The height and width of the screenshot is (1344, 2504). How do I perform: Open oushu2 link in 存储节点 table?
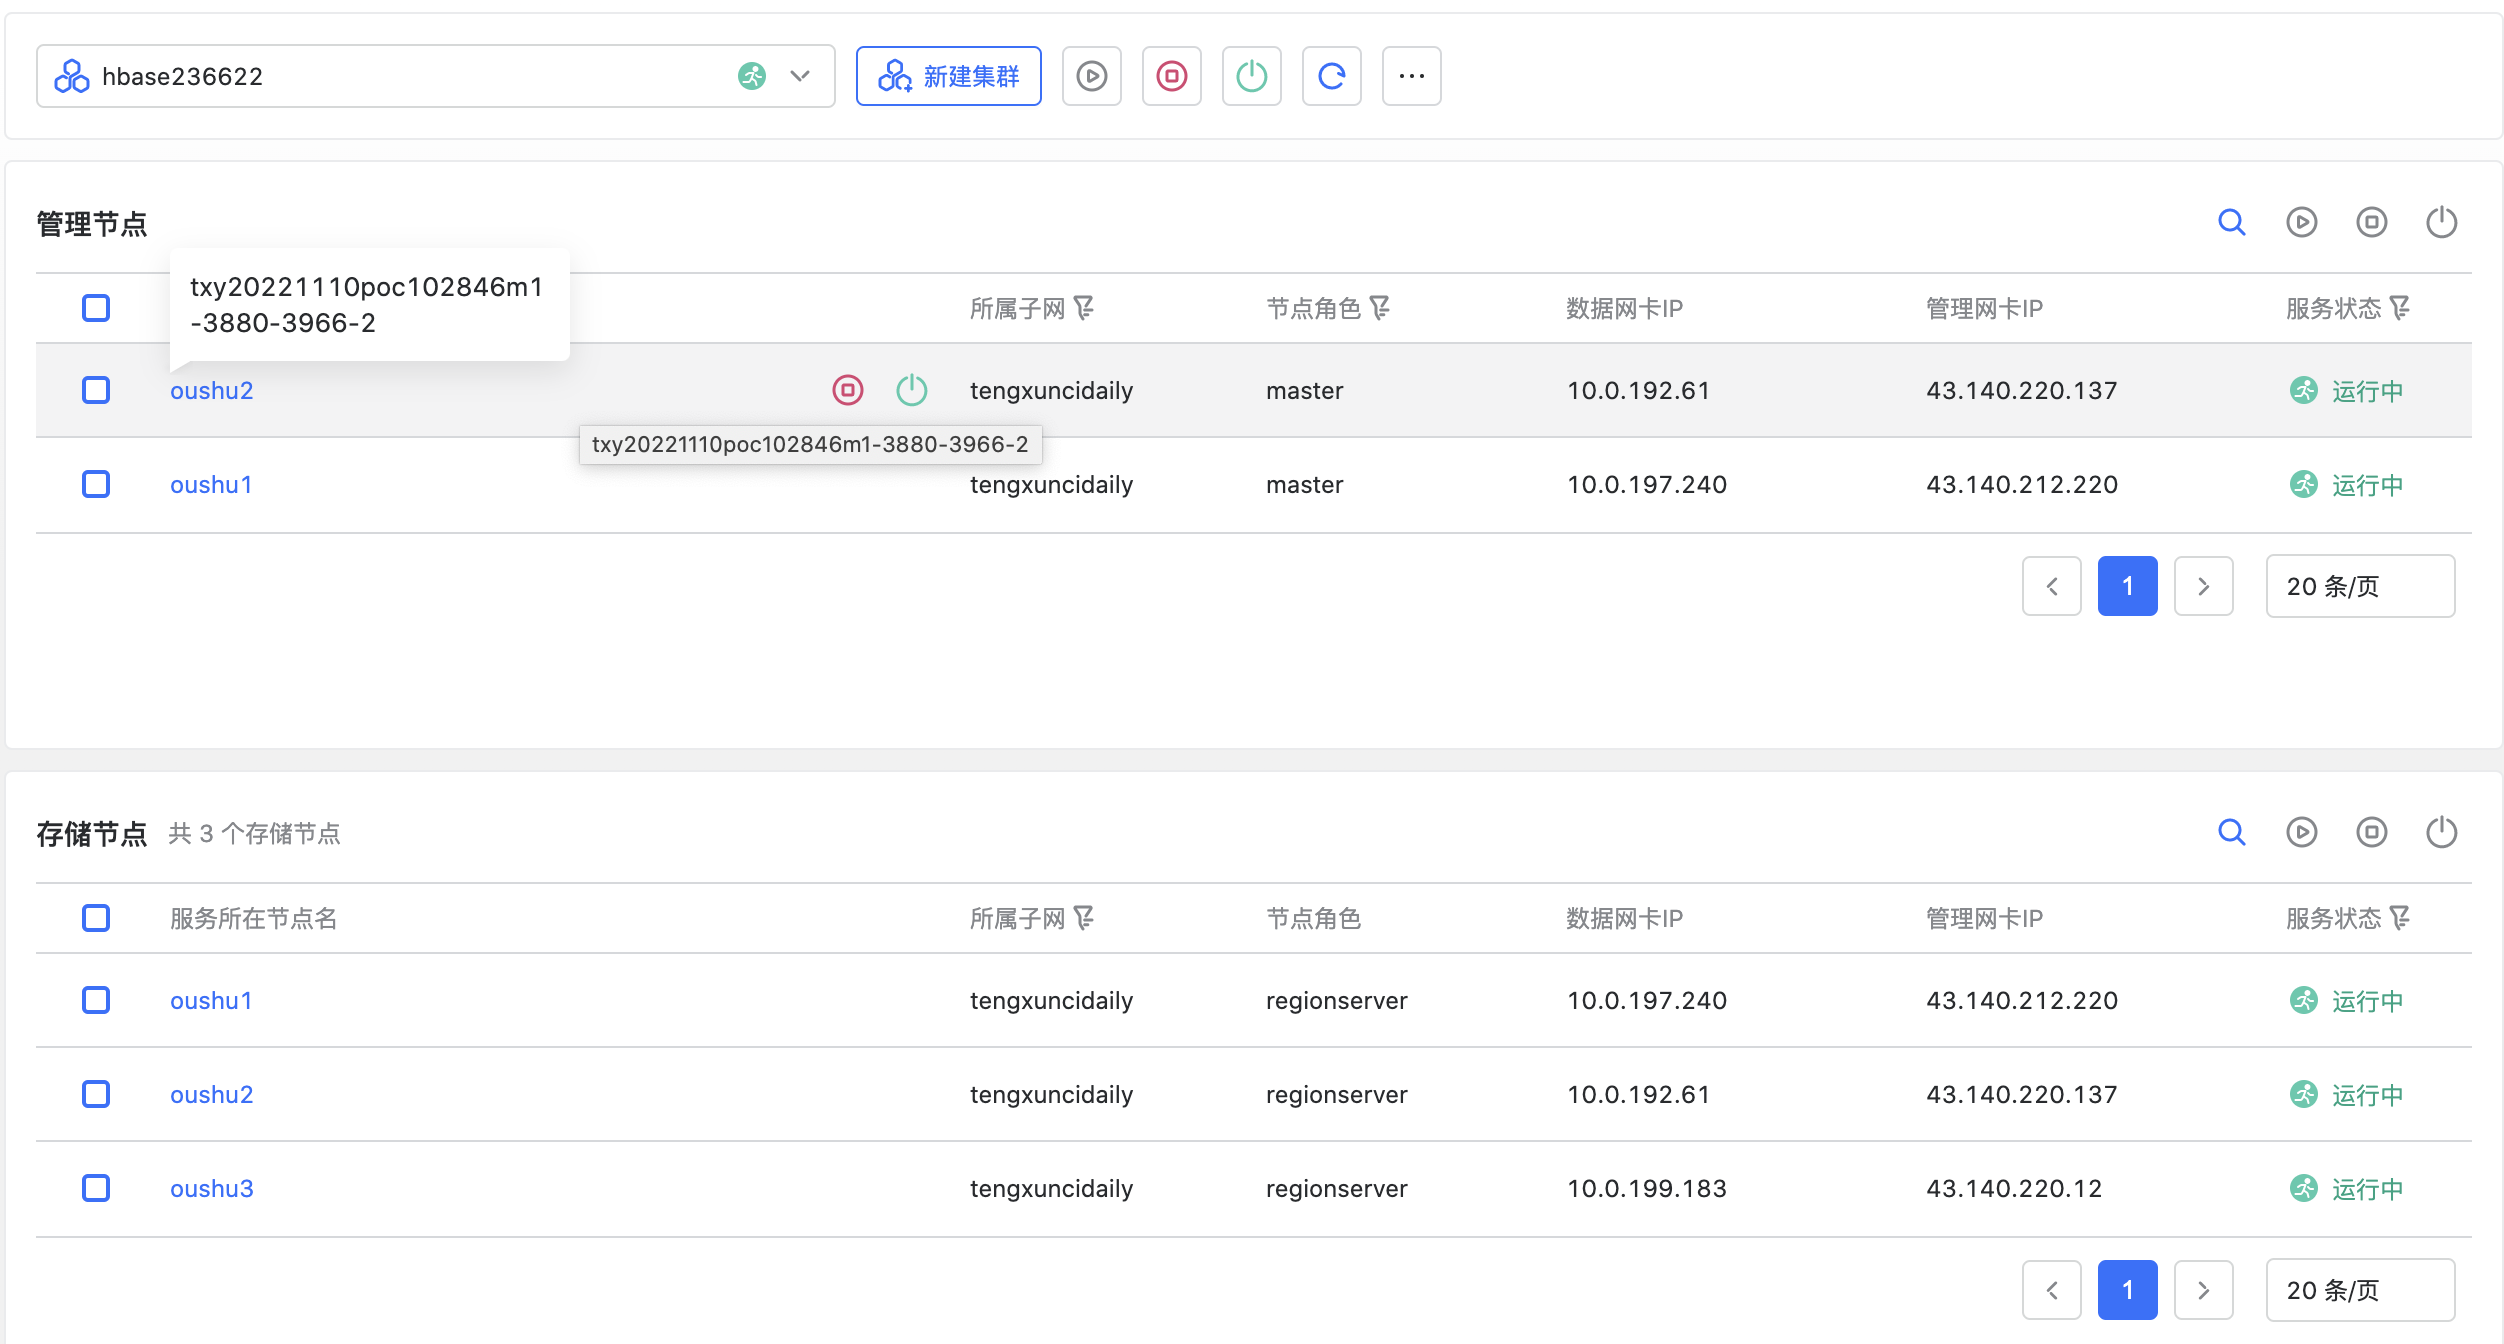tap(212, 1094)
